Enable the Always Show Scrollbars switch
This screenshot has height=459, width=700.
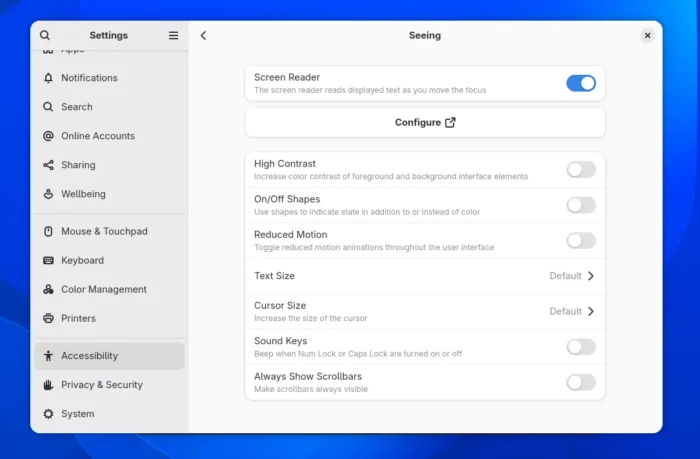click(x=581, y=382)
